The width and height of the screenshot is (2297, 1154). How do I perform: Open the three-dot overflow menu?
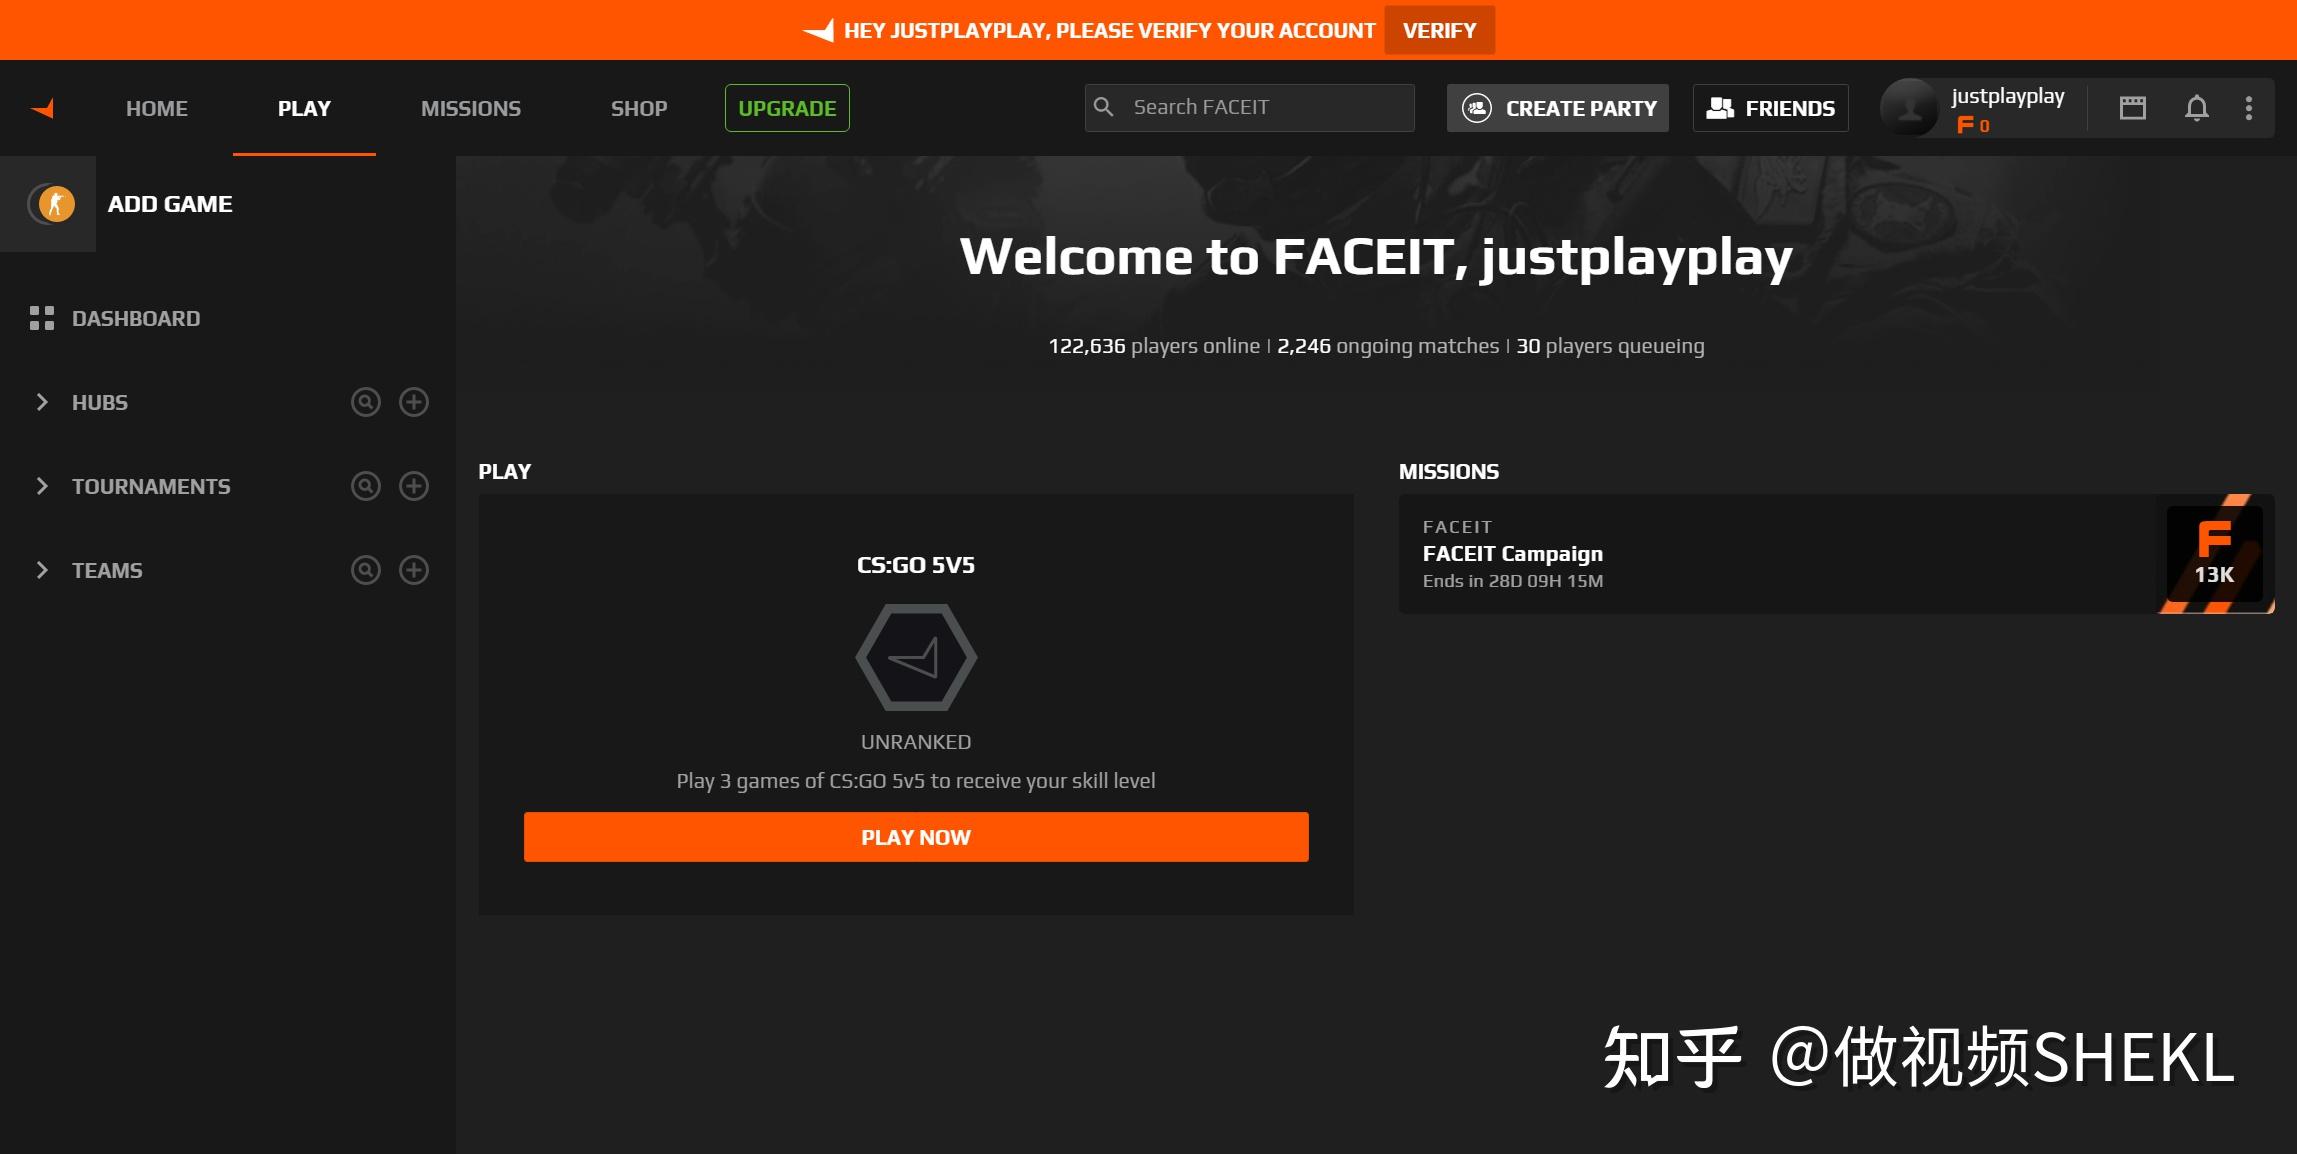point(2249,107)
